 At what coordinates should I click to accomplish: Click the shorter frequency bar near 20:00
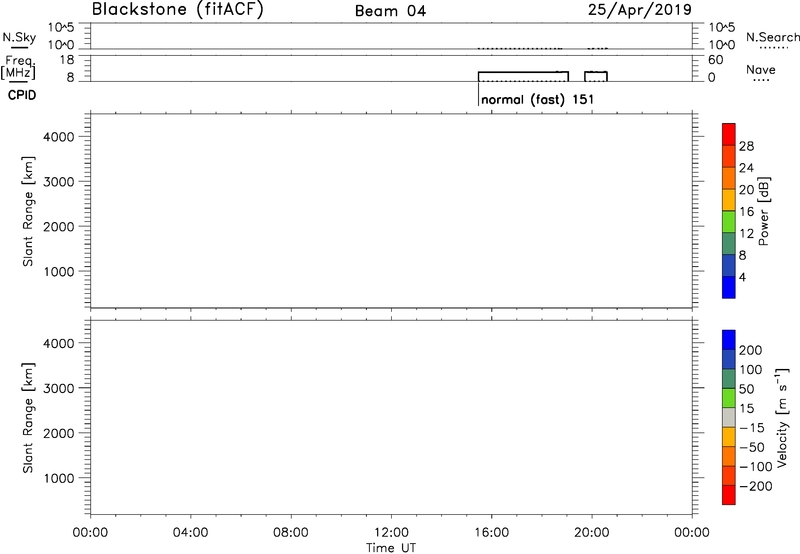point(596,77)
